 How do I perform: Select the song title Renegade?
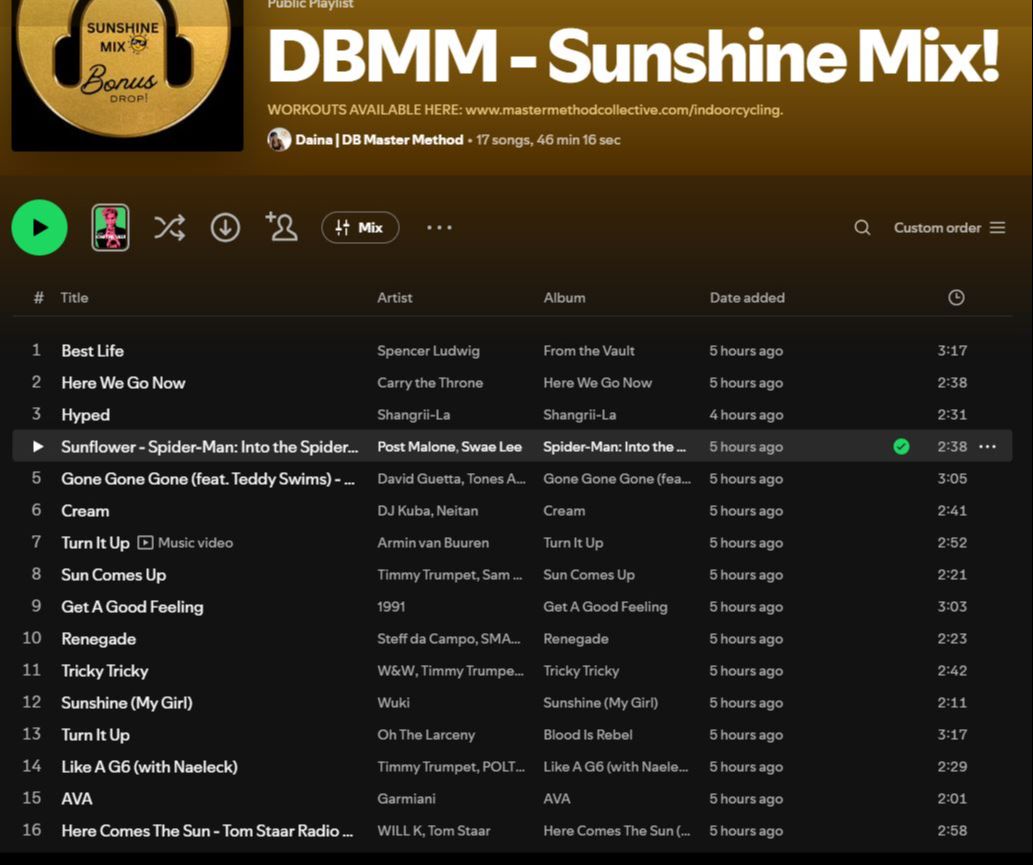(99, 639)
